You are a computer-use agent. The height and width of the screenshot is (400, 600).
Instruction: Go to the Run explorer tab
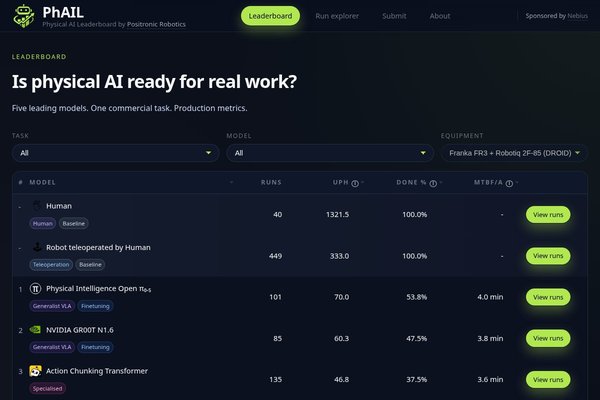point(337,16)
